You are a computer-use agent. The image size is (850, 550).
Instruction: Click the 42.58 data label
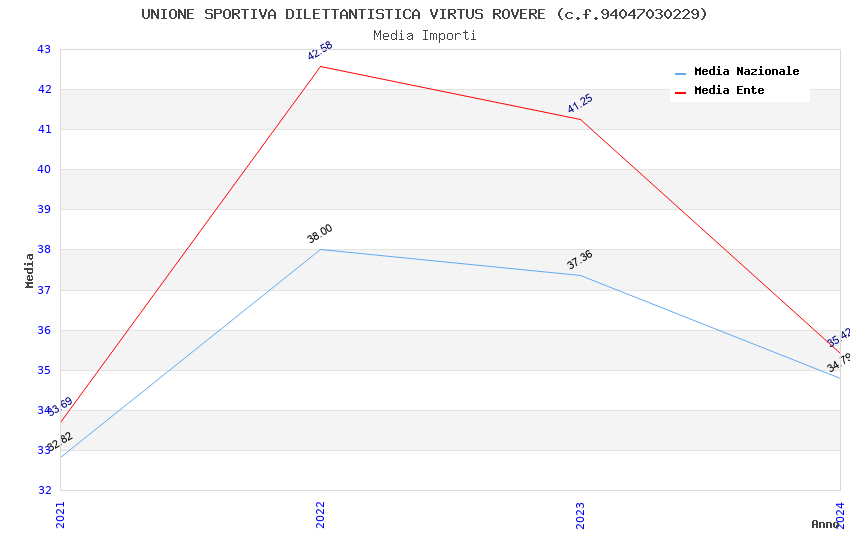(x=320, y=51)
